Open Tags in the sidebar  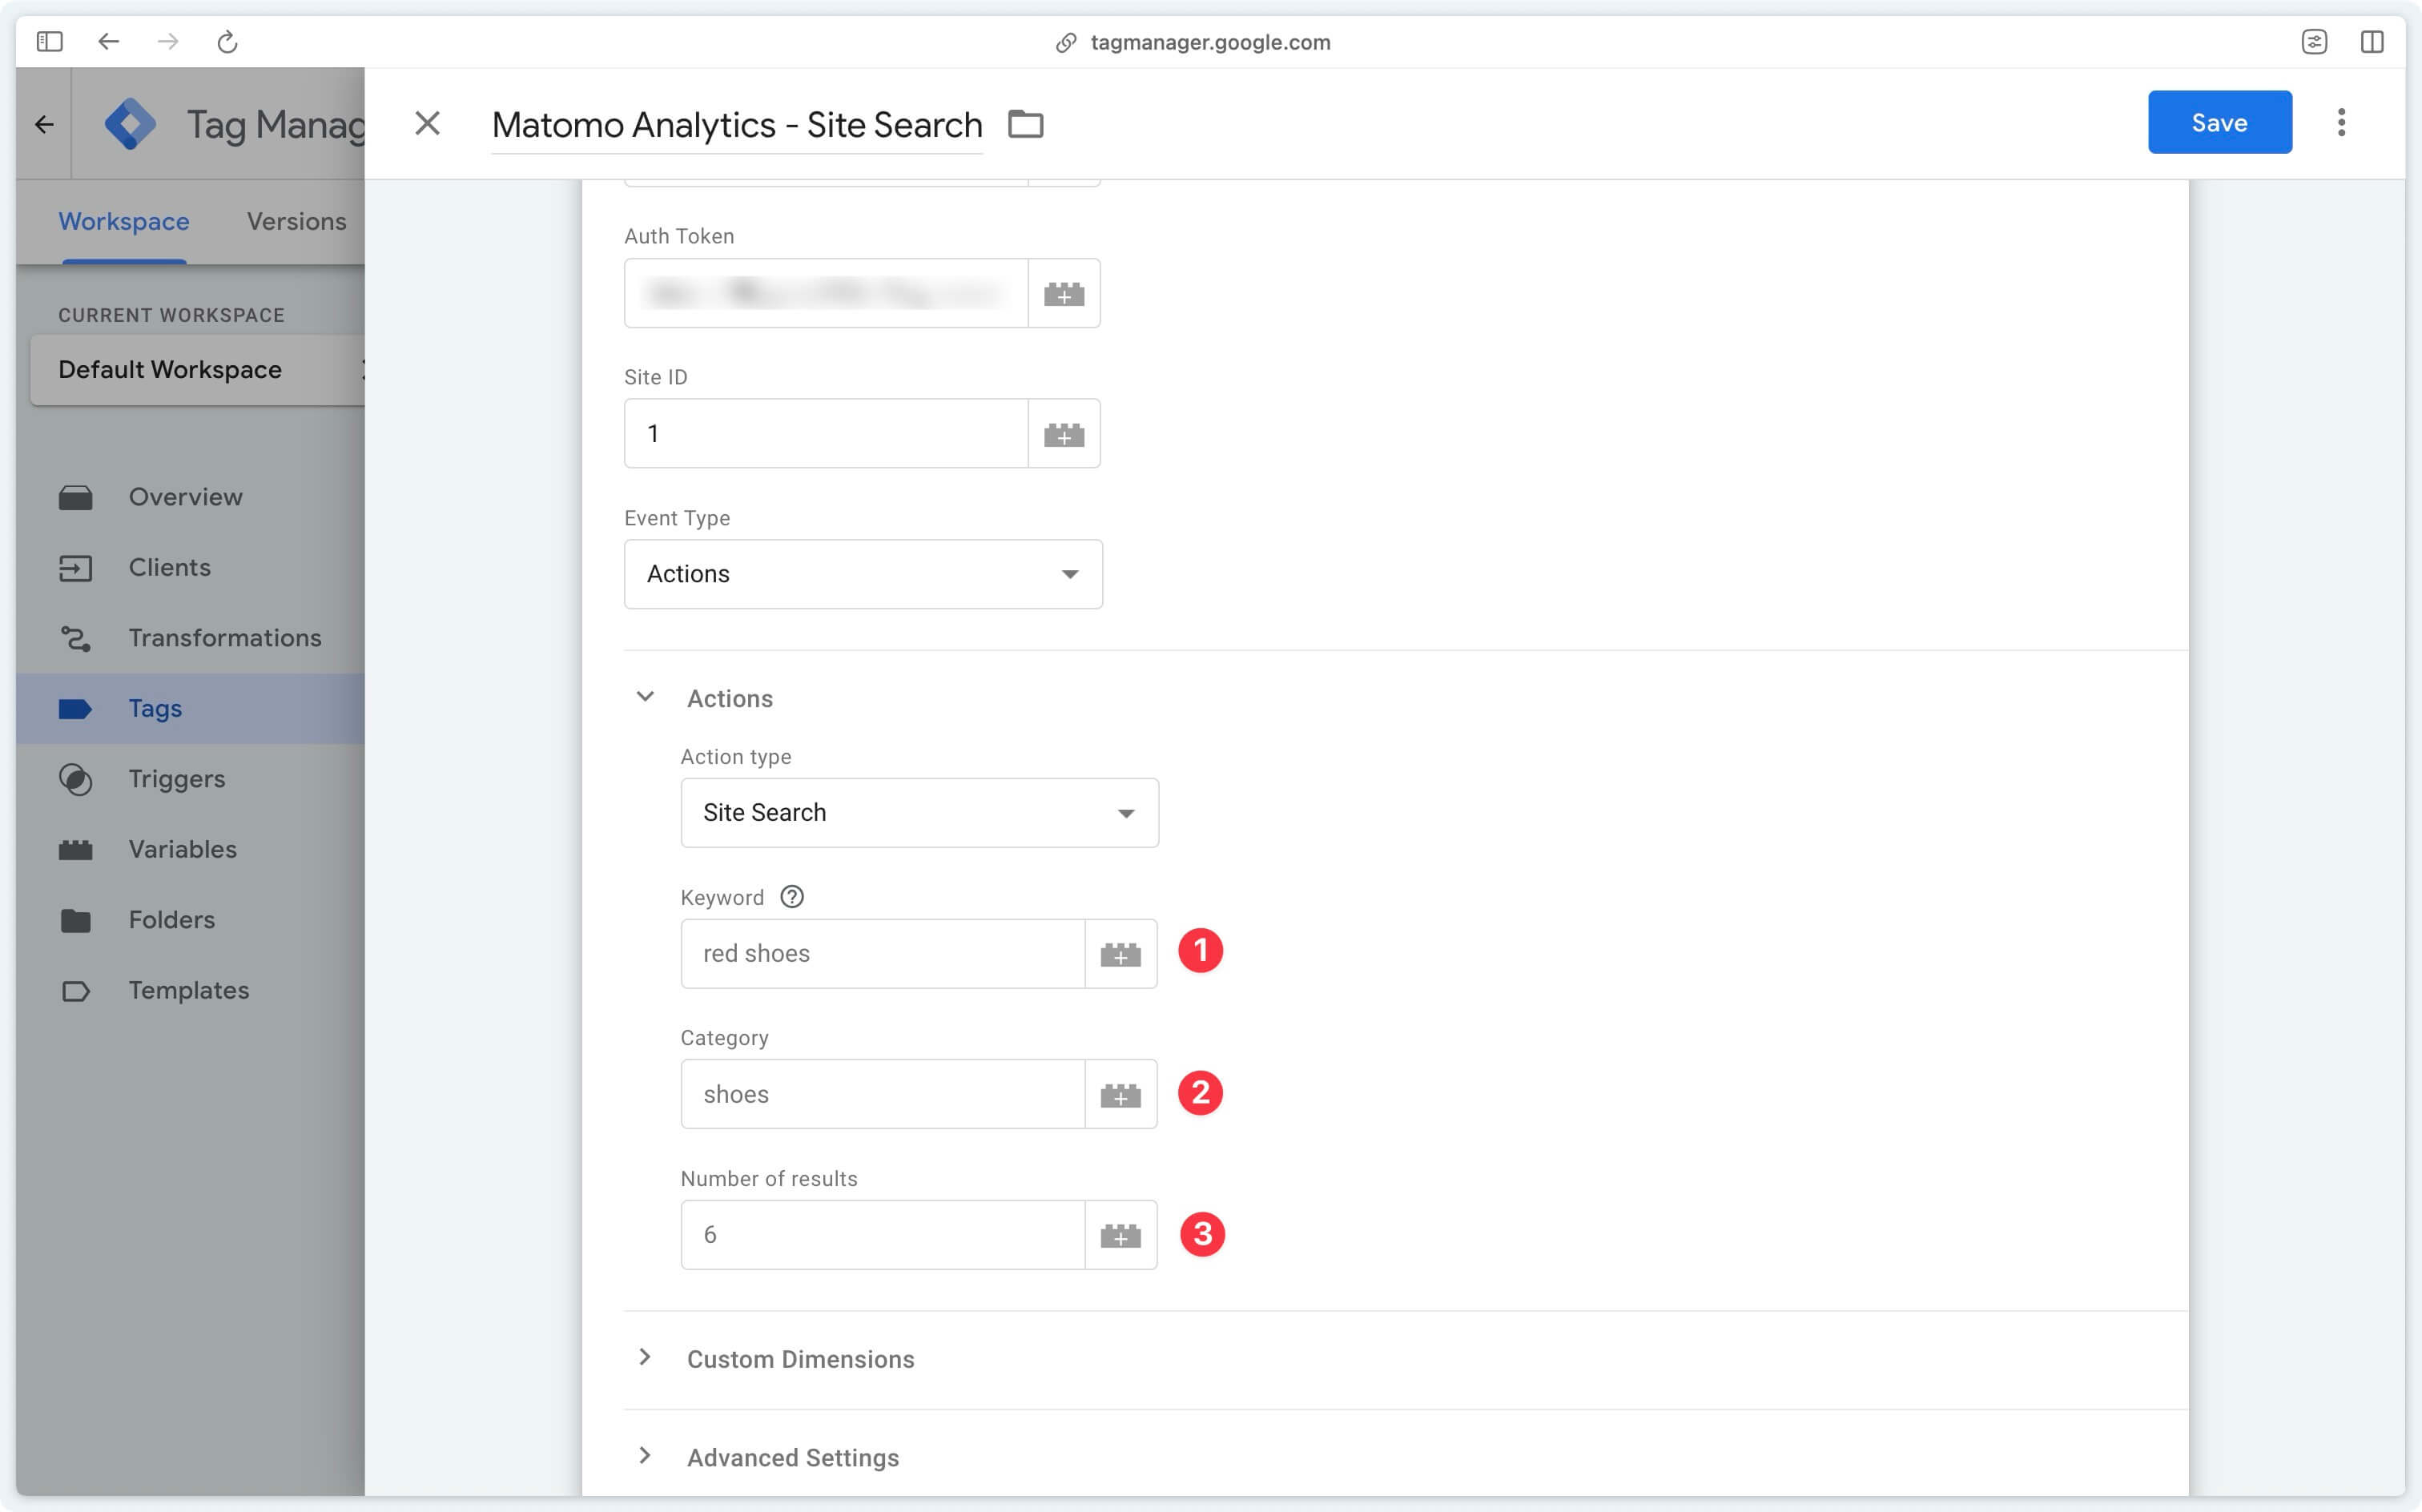pos(190,709)
